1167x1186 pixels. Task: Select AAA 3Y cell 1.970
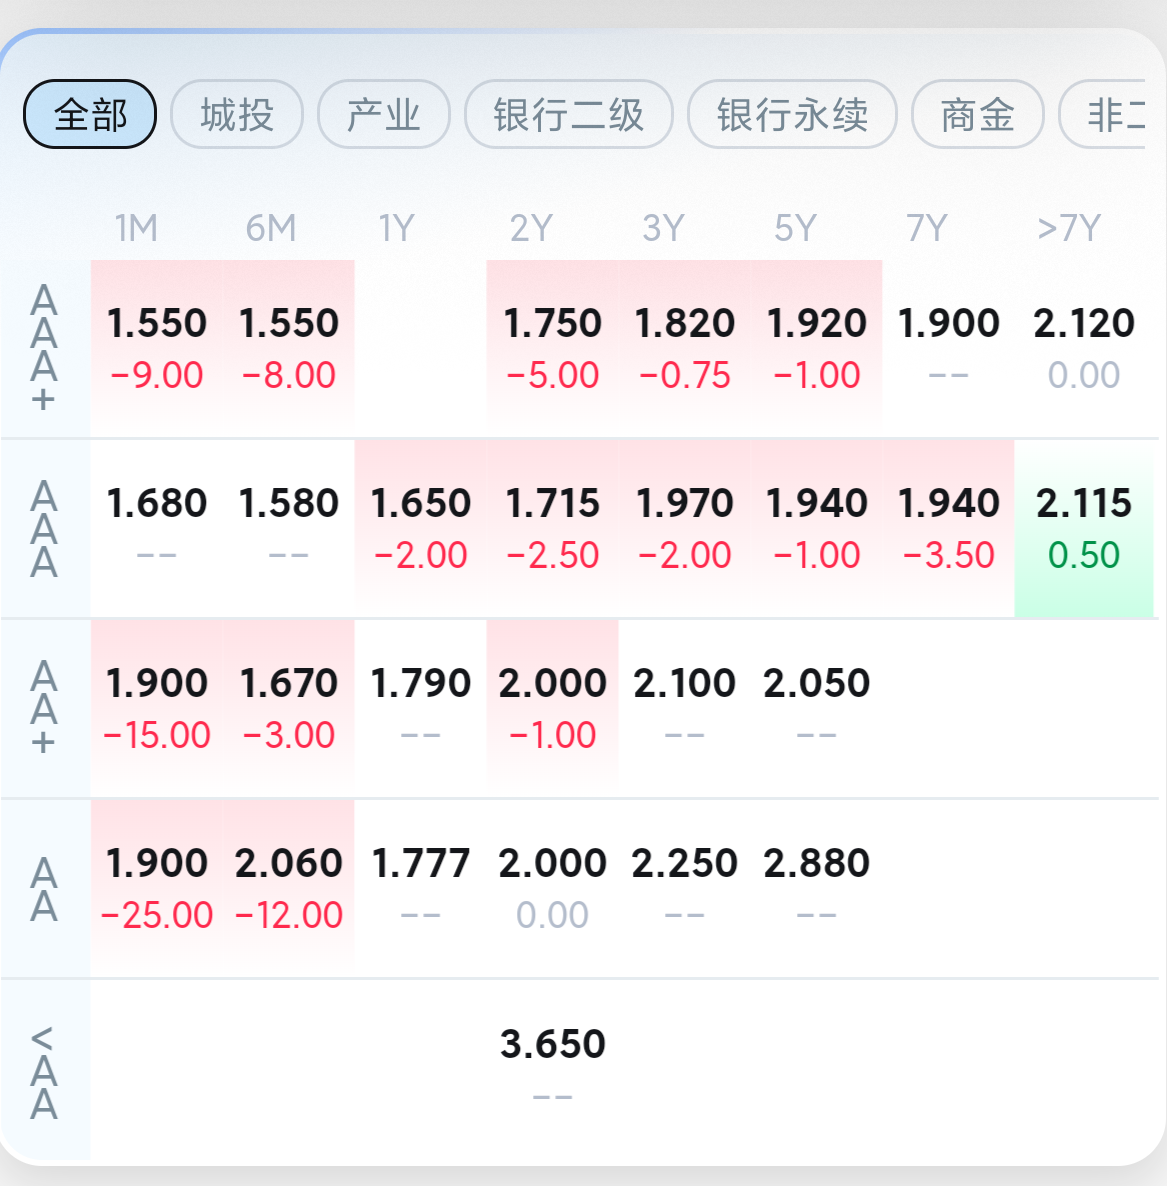point(684,529)
